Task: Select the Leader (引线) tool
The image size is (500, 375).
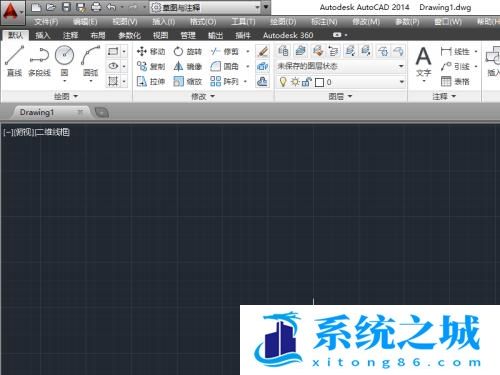Action: [x=455, y=66]
